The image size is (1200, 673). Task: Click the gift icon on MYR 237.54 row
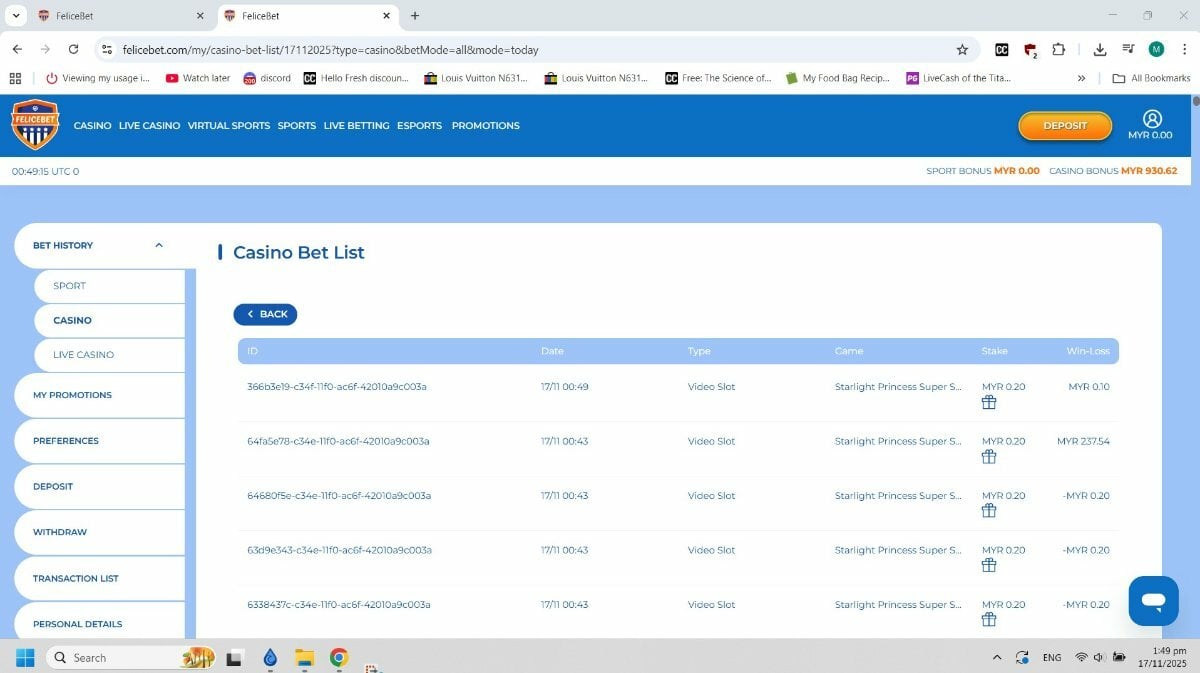click(989, 457)
